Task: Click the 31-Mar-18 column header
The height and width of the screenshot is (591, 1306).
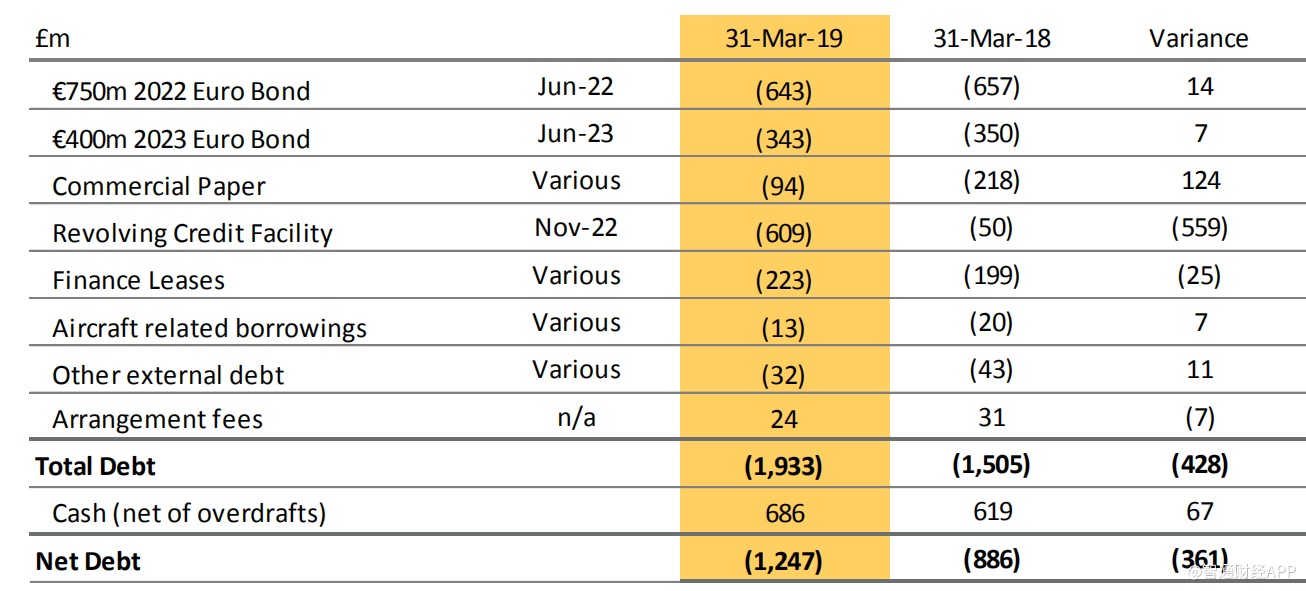Action: point(991,39)
